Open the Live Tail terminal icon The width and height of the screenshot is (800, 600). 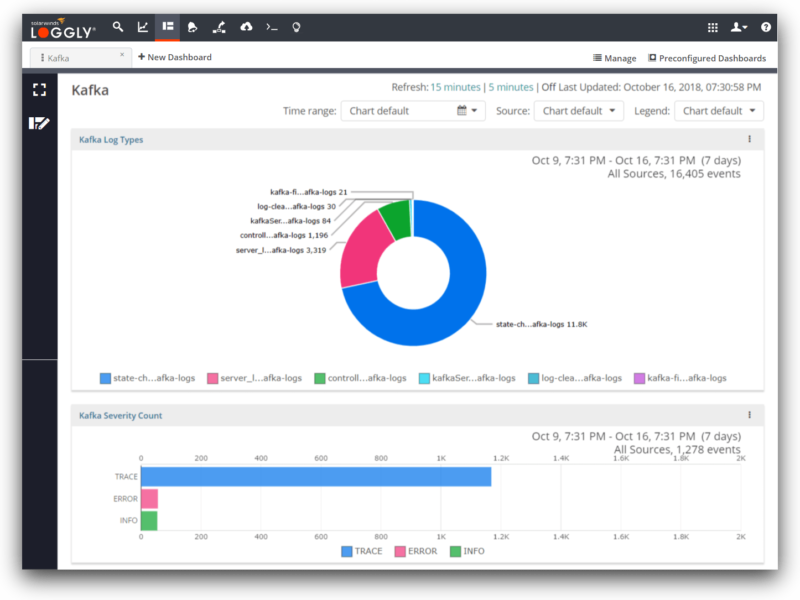271,27
